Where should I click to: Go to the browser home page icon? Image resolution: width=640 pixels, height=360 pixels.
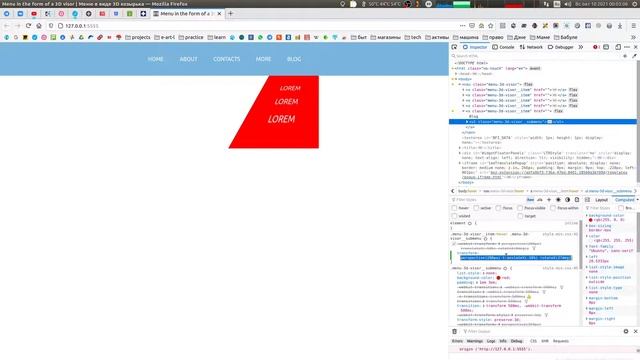[39, 26]
